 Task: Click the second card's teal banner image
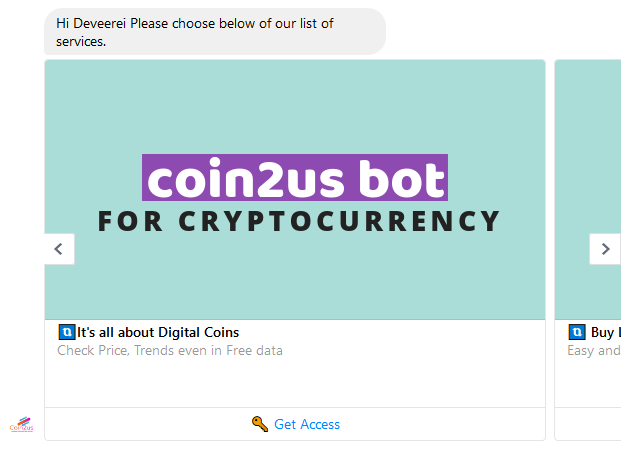click(x=590, y=150)
